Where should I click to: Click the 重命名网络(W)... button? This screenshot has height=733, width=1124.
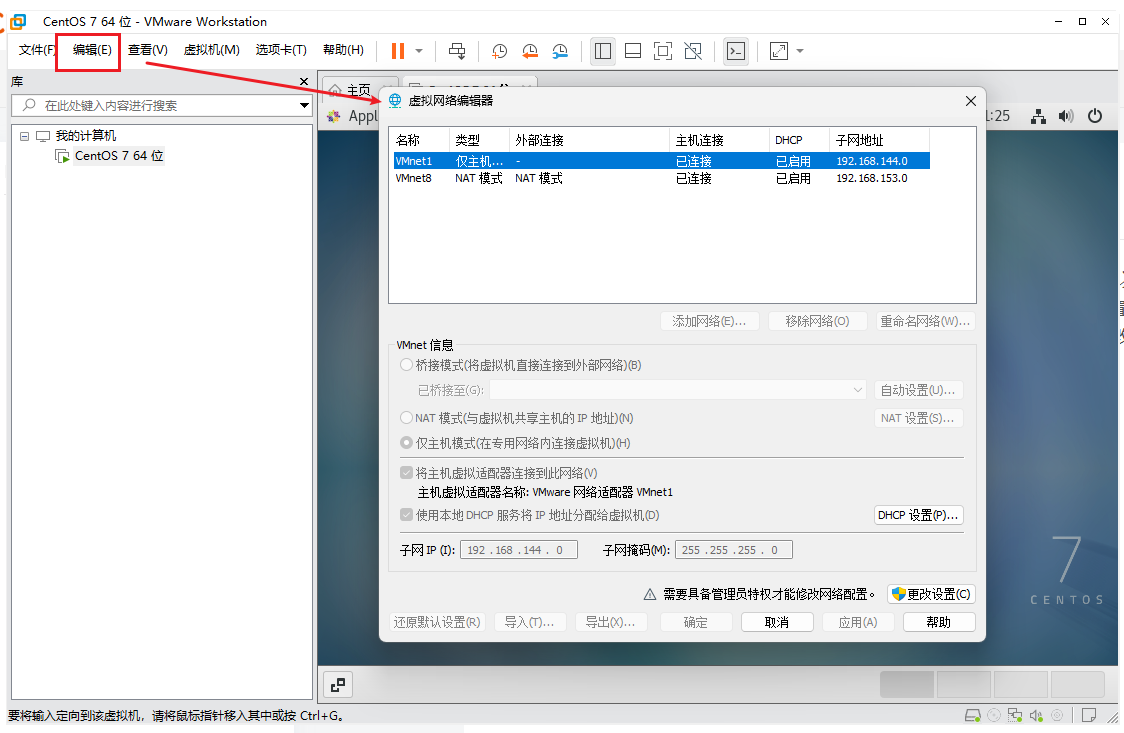click(925, 321)
